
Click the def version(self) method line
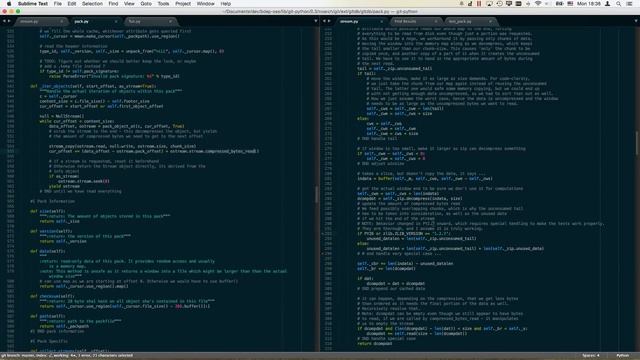coord(51,231)
